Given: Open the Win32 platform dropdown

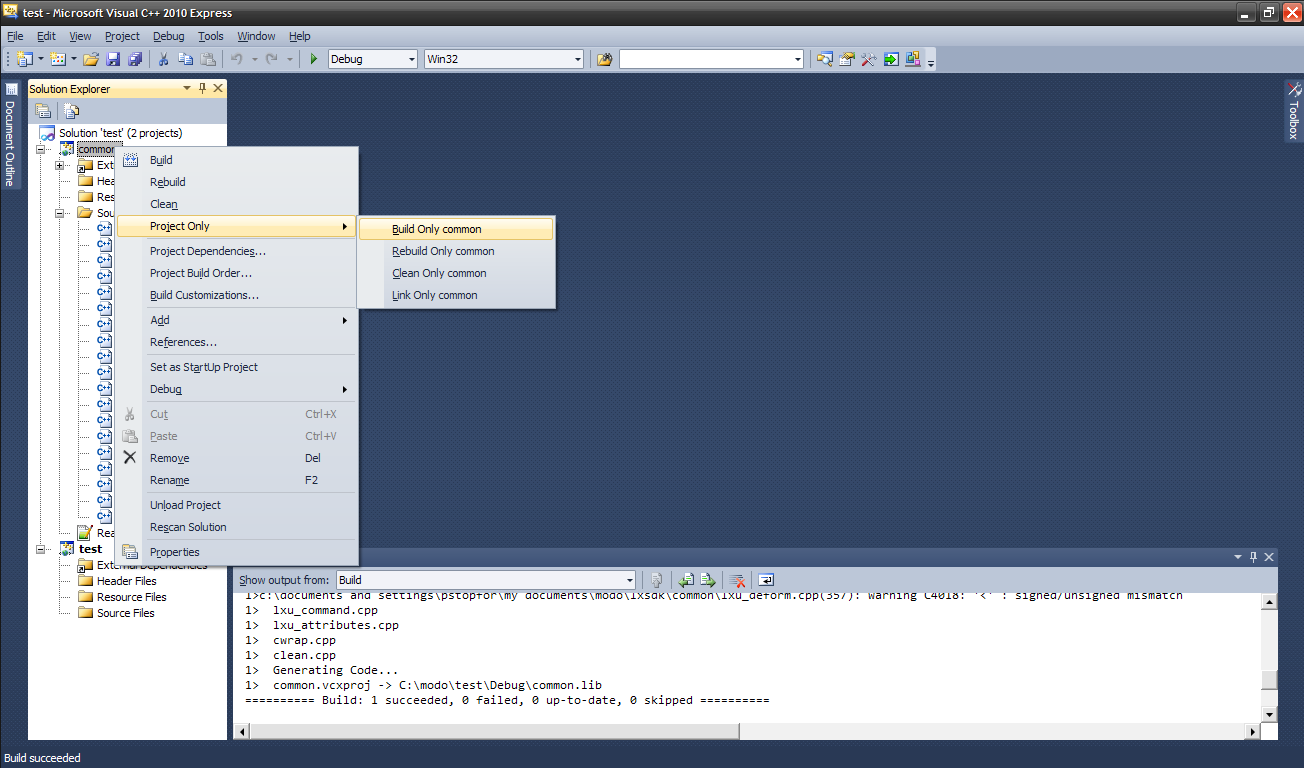Looking at the screenshot, I should [577, 59].
